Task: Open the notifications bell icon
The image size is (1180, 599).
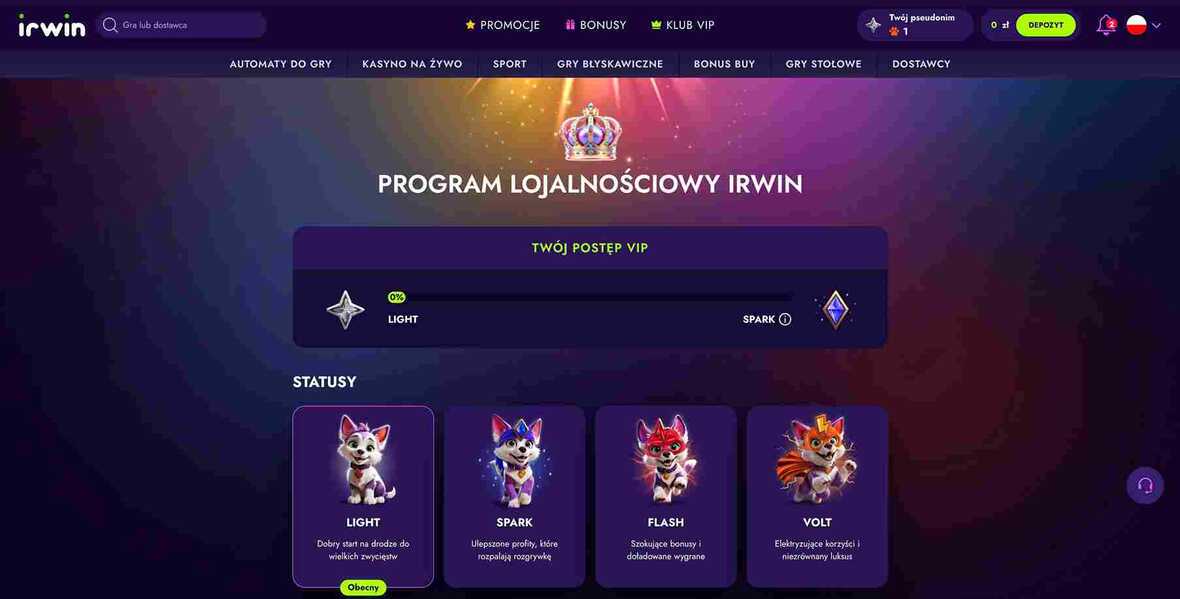Action: (x=1105, y=25)
